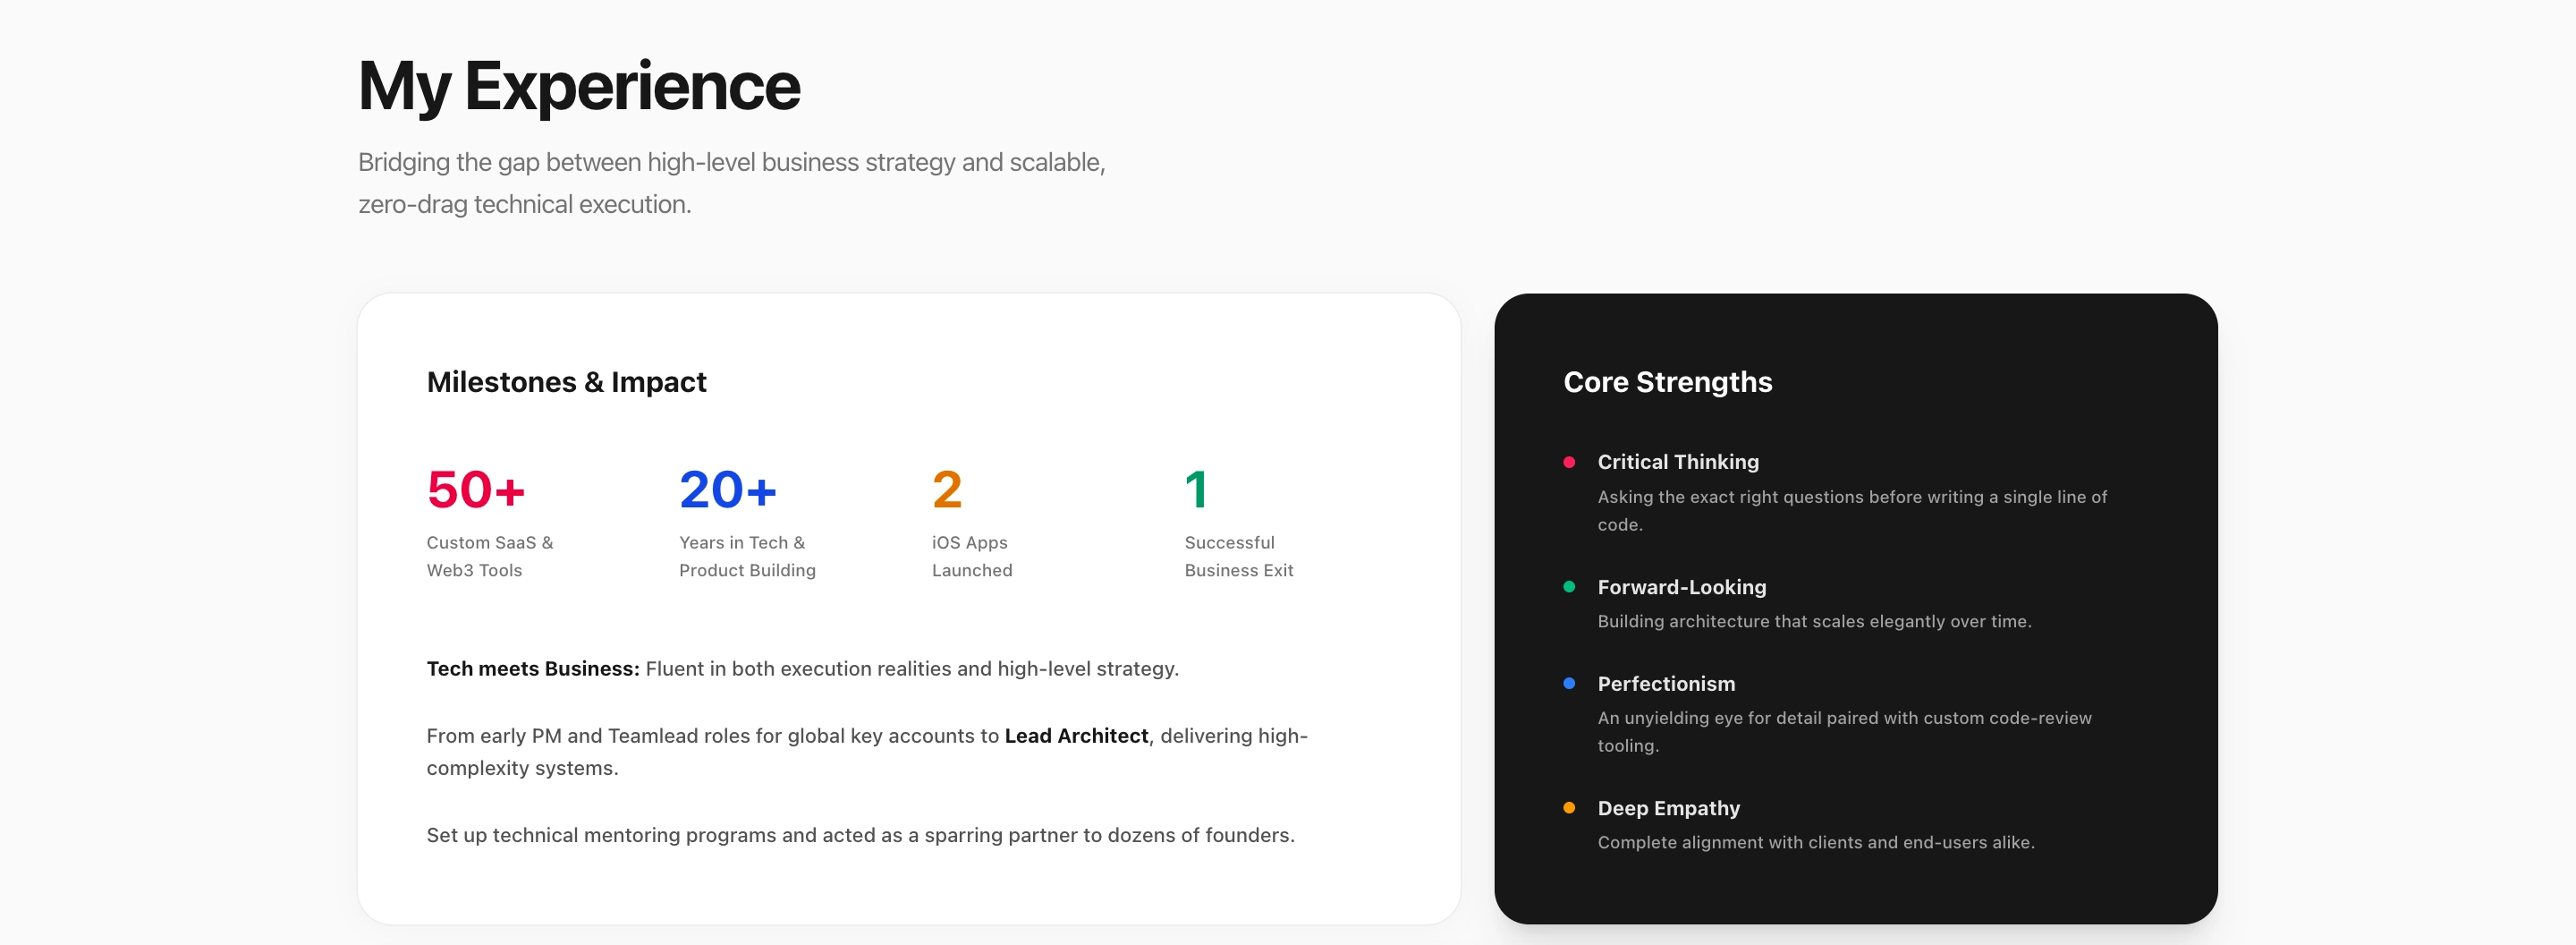Click the Critical Thinking strength label
2576x945 pixels.
(1678, 462)
